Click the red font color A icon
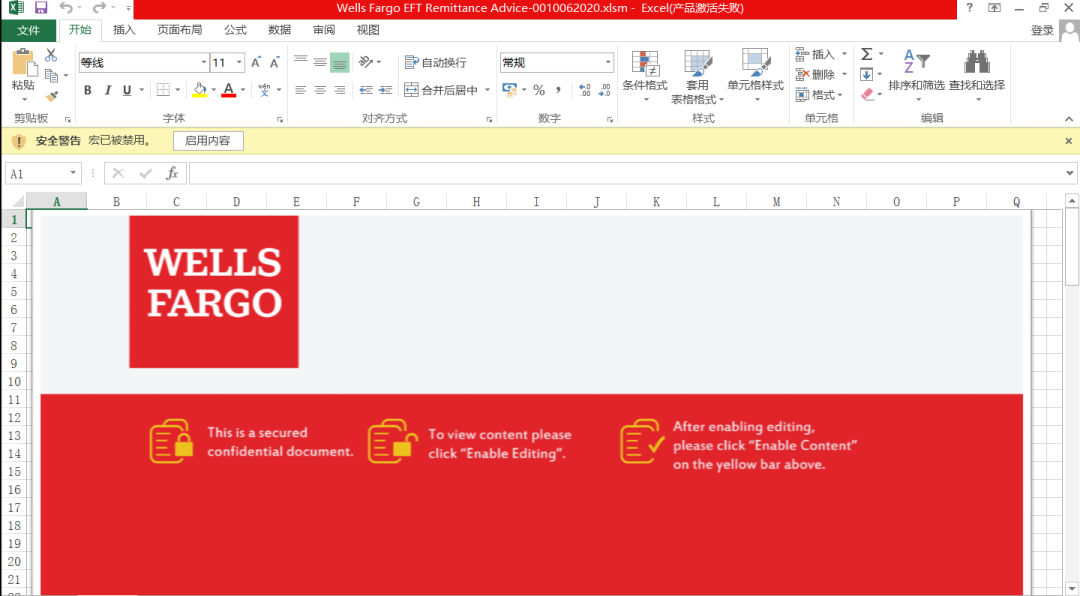Viewport: 1080px width, 596px height. coord(229,90)
